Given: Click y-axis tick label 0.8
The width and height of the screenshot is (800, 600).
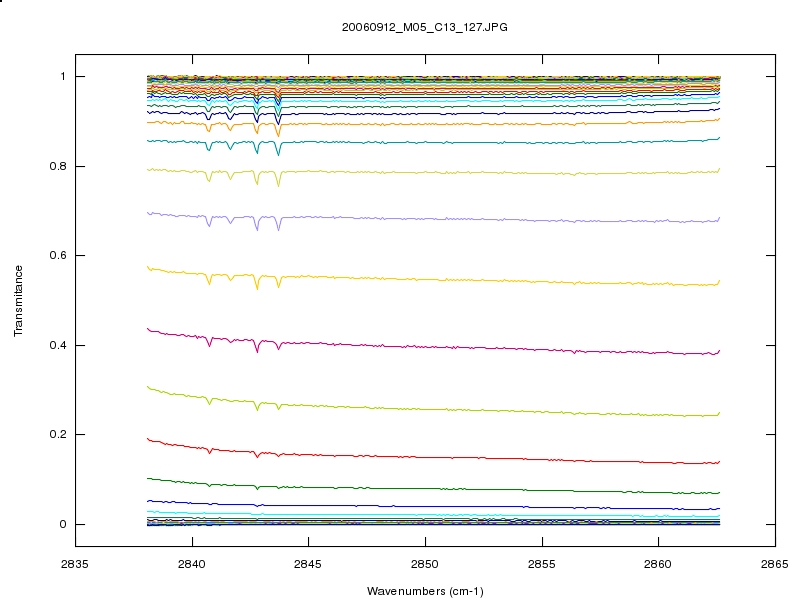Looking at the screenshot, I should [58, 166].
